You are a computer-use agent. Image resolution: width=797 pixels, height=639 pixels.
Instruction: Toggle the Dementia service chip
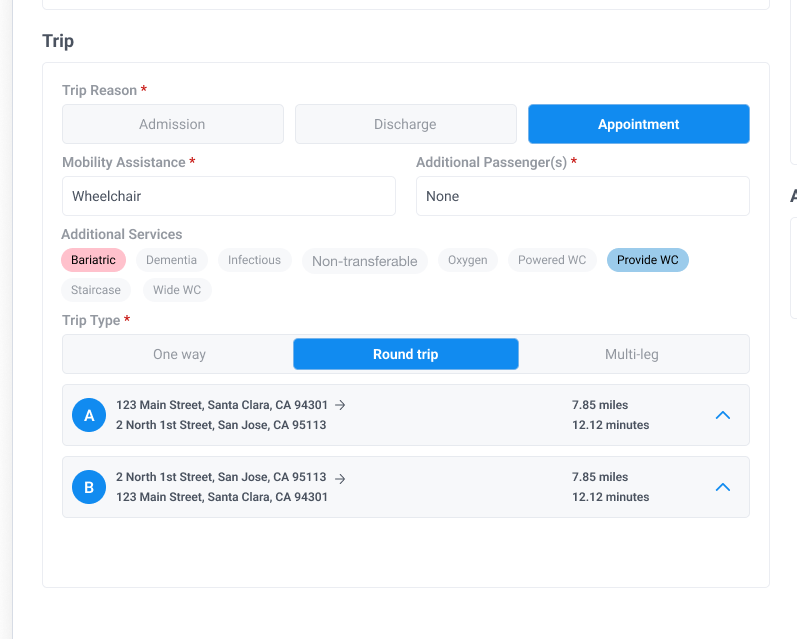point(171,260)
